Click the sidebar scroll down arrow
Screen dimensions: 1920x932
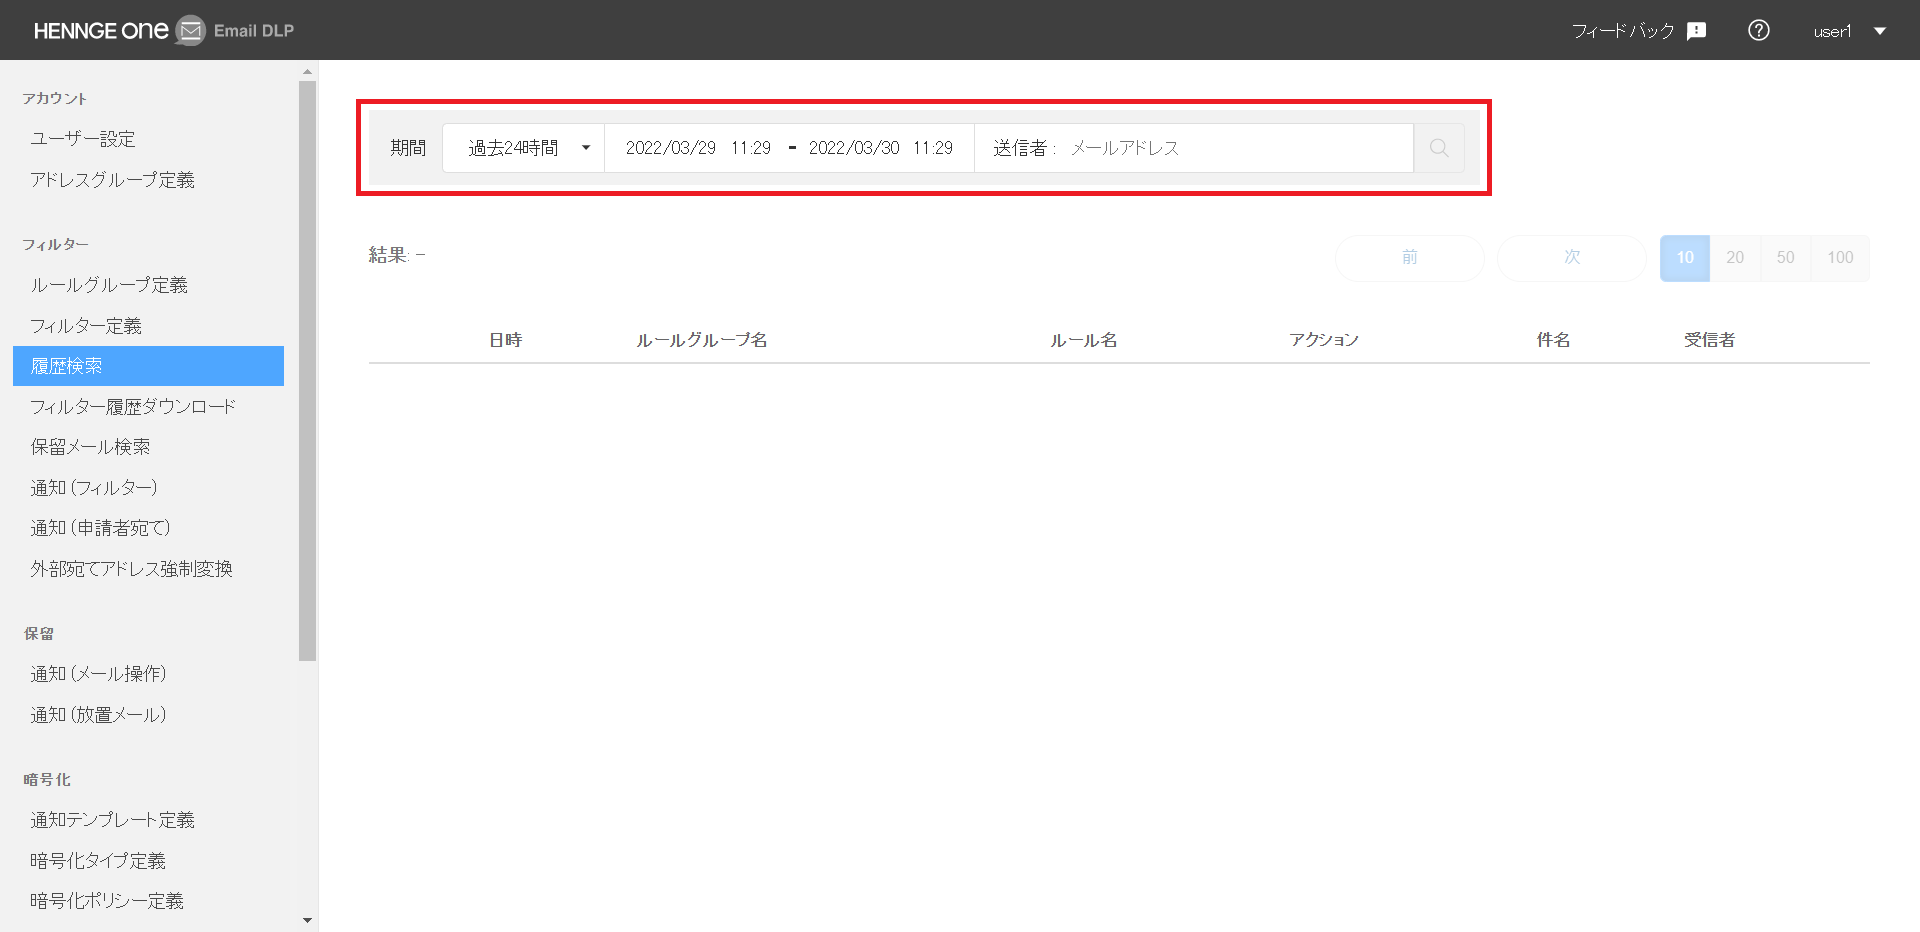click(x=307, y=920)
